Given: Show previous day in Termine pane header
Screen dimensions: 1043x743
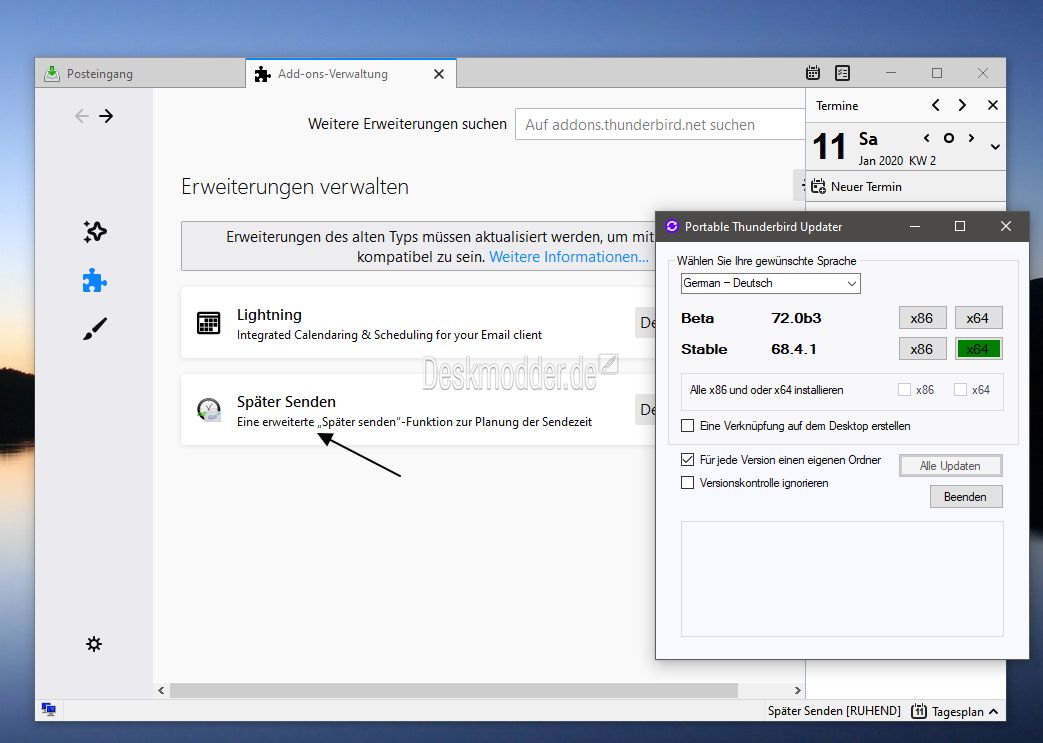Looking at the screenshot, I should coord(936,105).
